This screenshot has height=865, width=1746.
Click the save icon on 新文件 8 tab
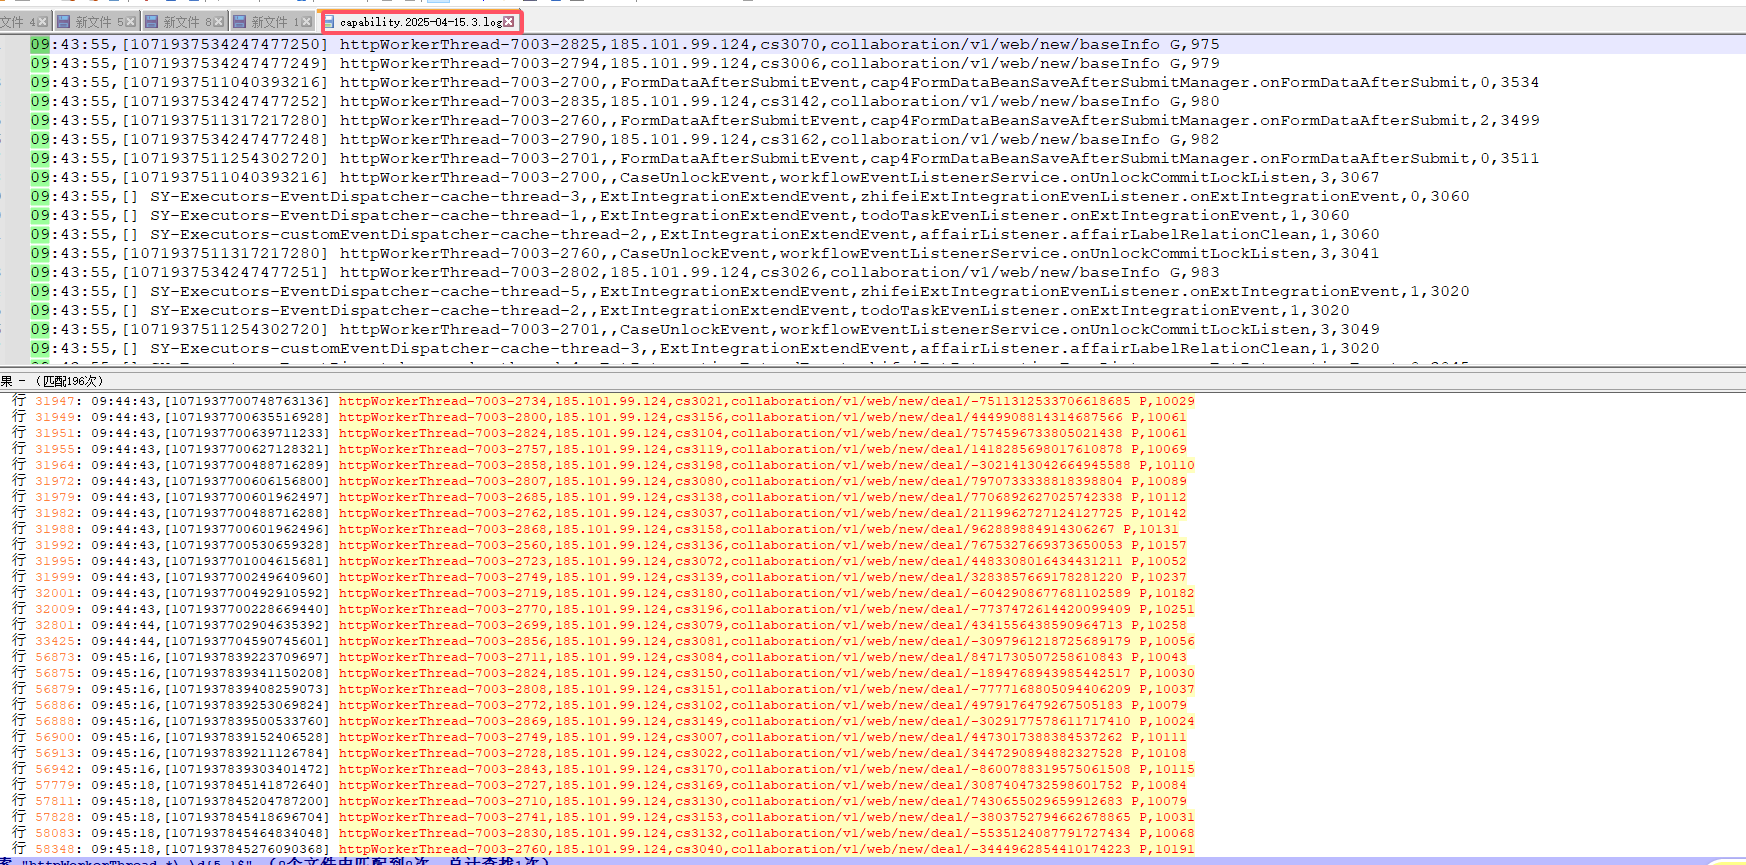(152, 21)
